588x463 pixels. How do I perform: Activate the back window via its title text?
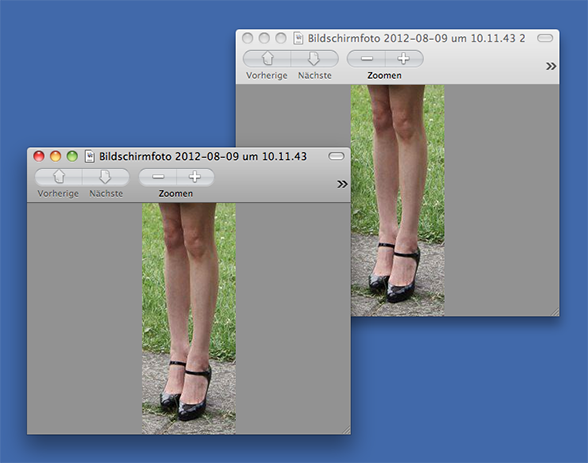416,38
